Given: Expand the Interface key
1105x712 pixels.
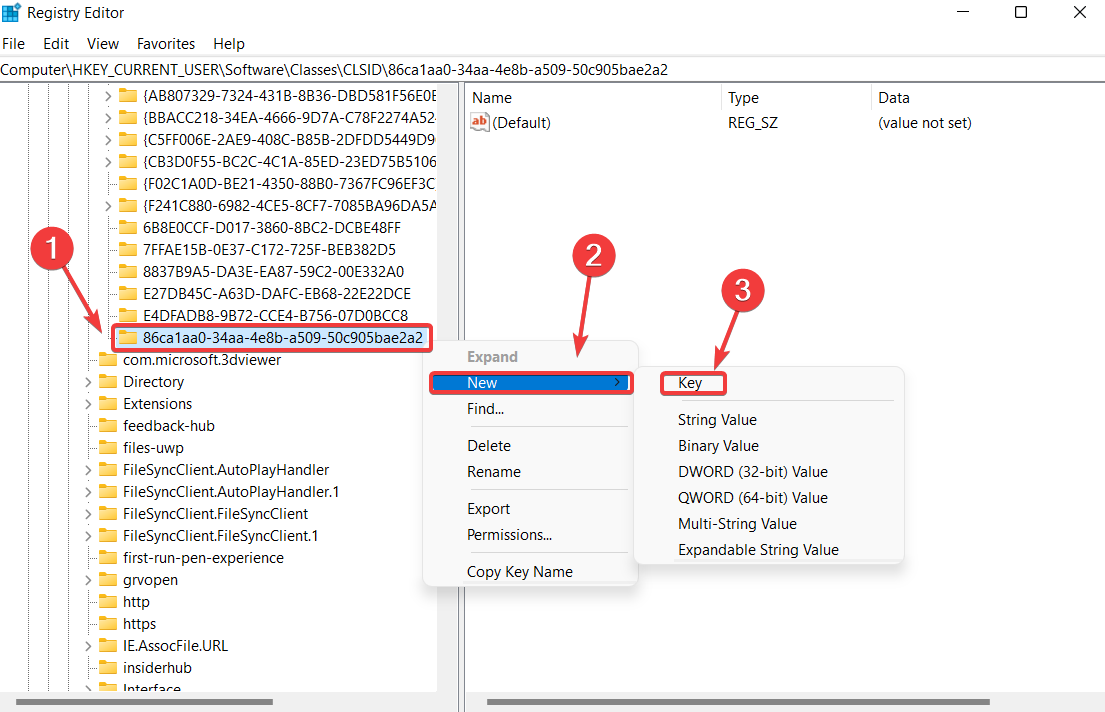Looking at the screenshot, I should [90, 688].
